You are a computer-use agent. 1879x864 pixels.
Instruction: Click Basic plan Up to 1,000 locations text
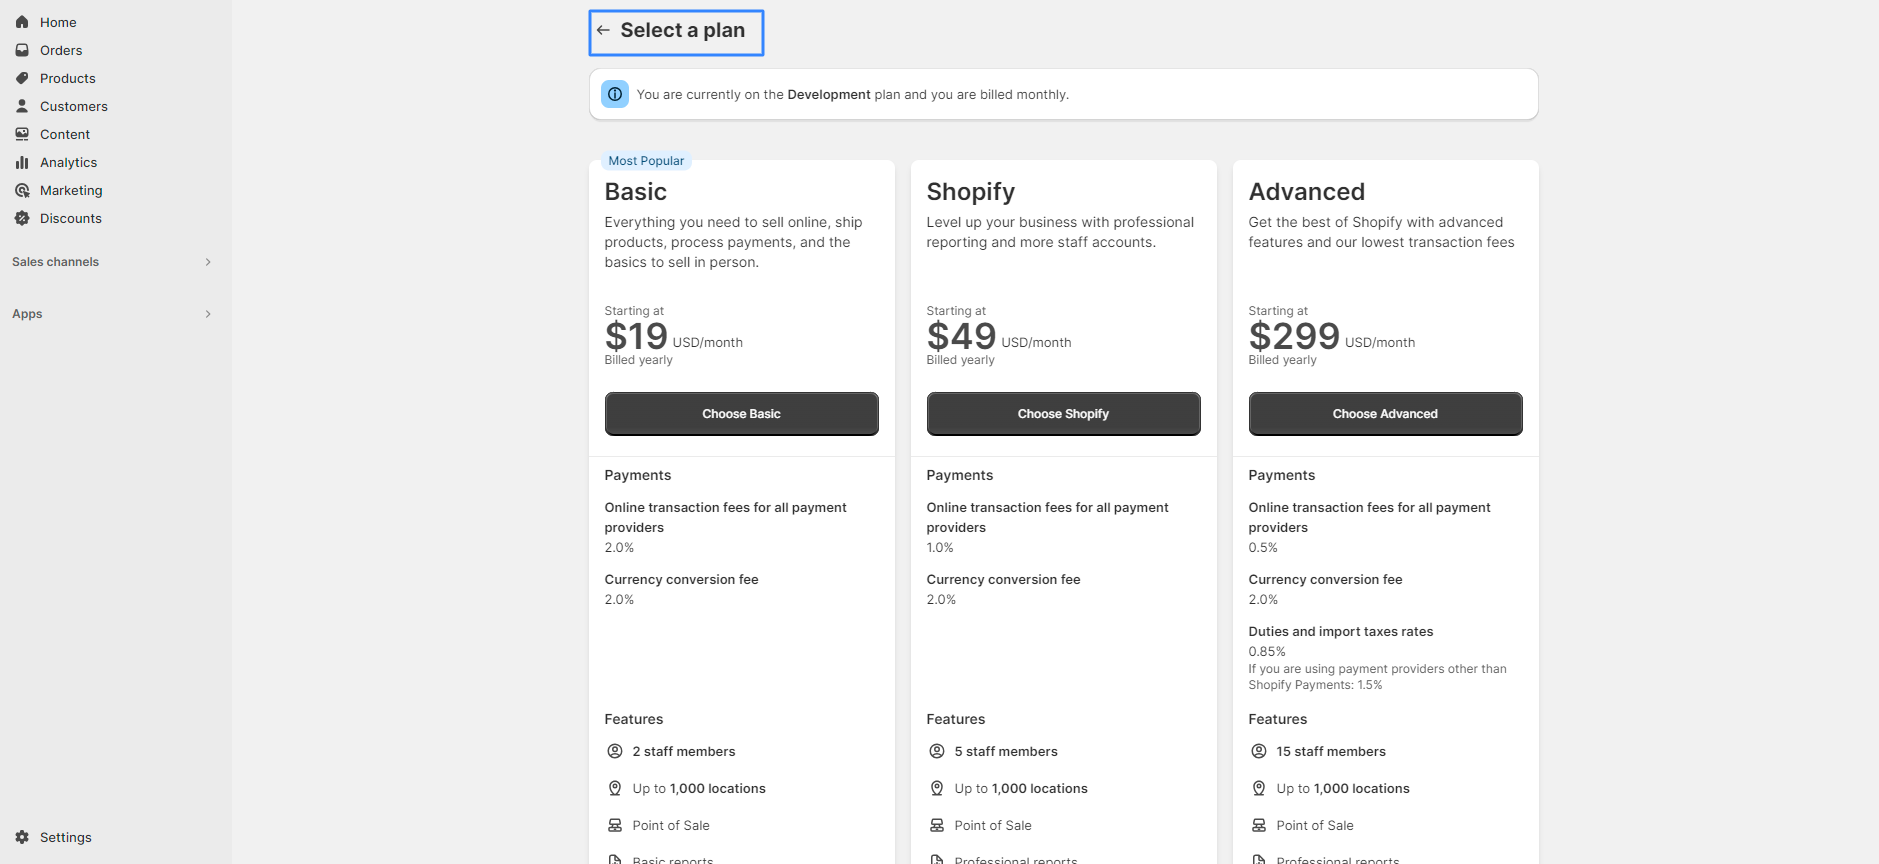699,789
